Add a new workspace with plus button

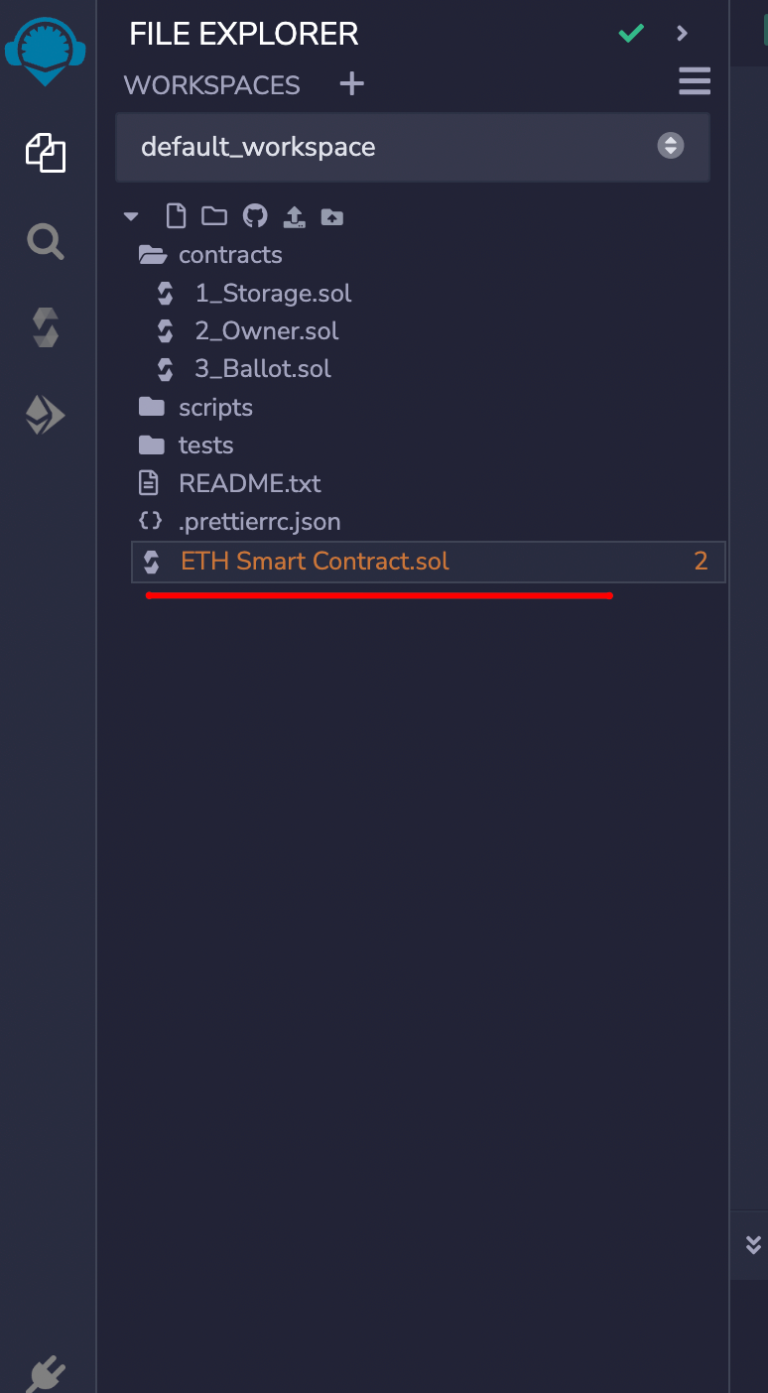(352, 84)
